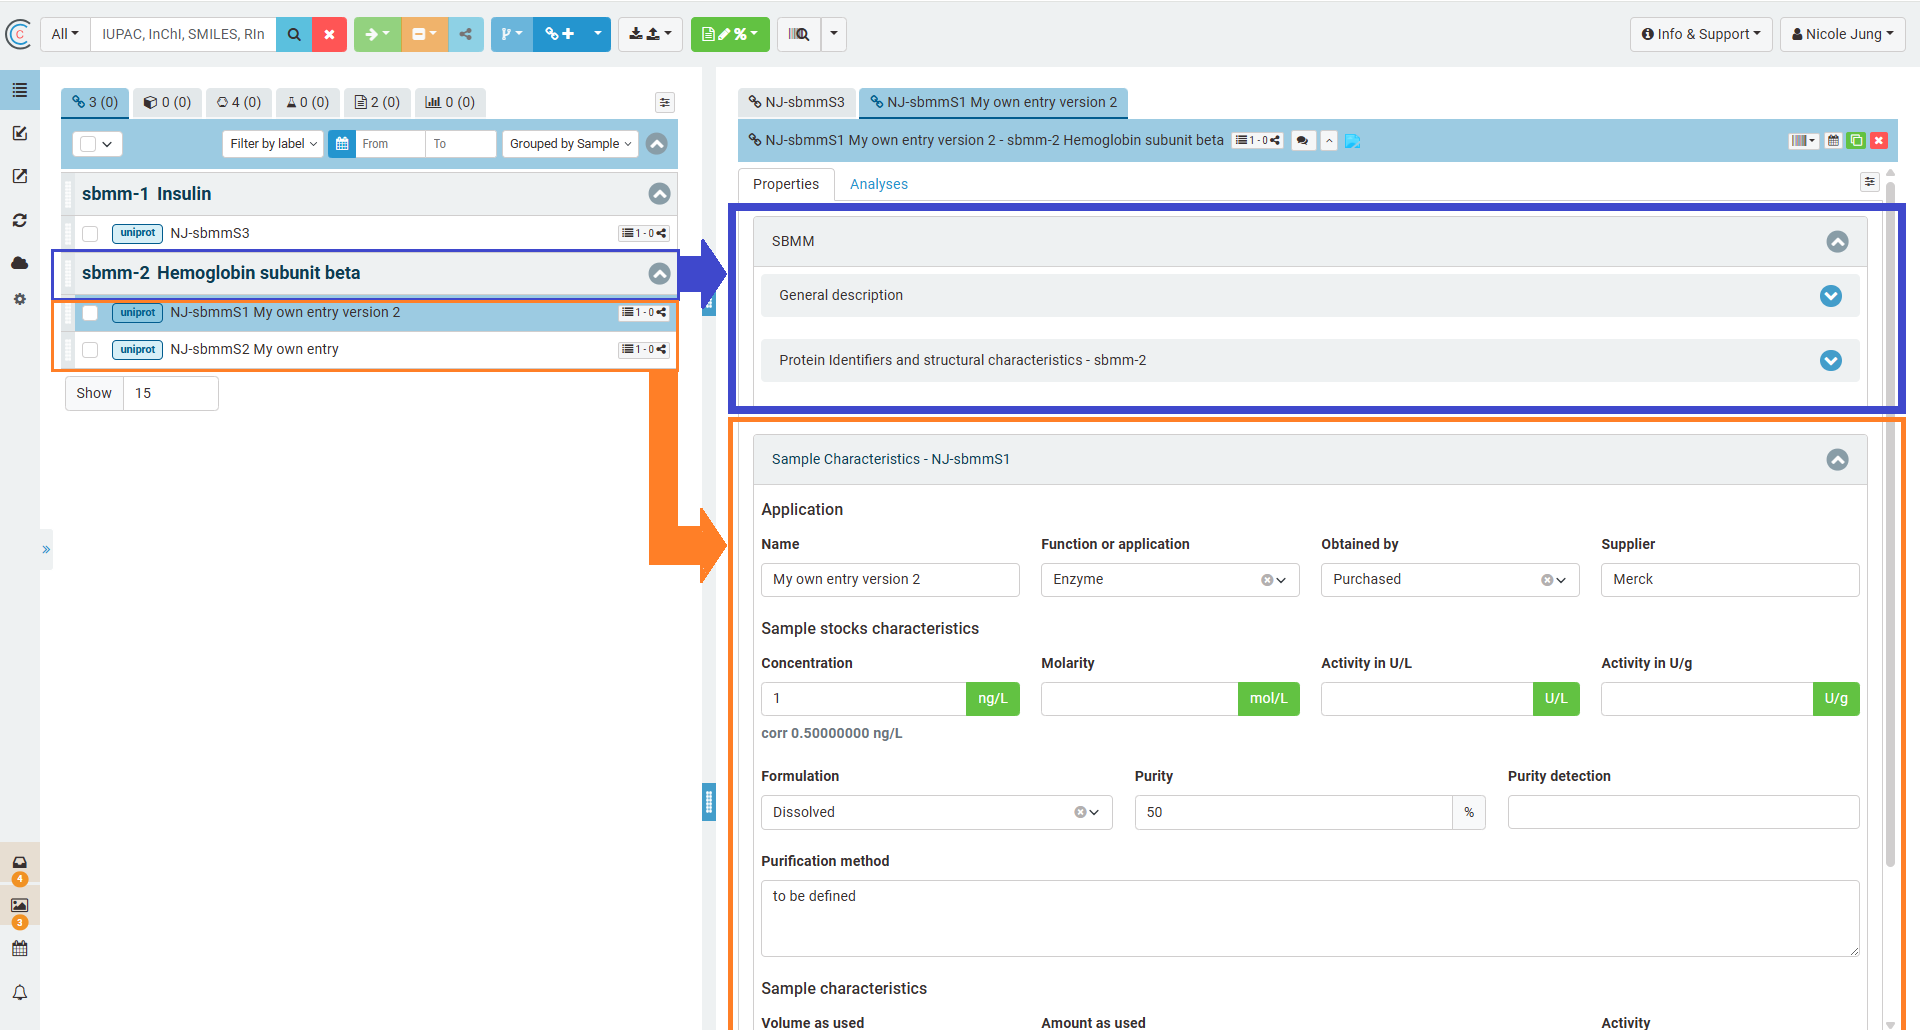Click the green copy sample button
Image resolution: width=1920 pixels, height=1030 pixels.
[1856, 141]
